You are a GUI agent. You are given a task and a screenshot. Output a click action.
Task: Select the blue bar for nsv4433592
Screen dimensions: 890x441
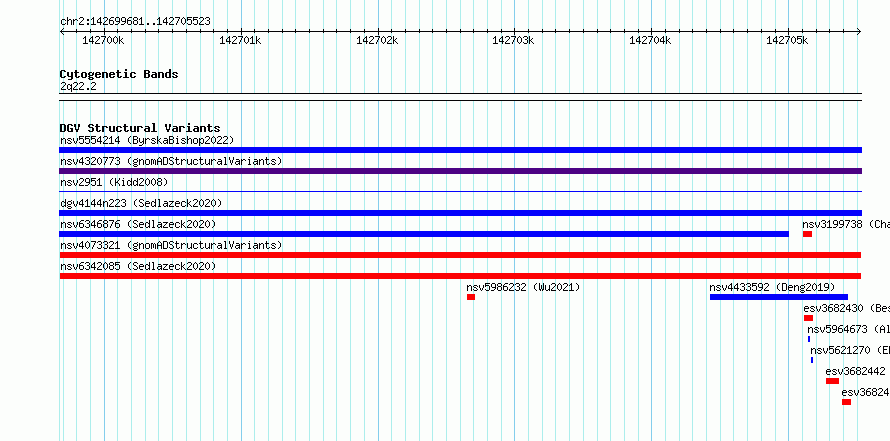pyautogui.click(x=779, y=297)
